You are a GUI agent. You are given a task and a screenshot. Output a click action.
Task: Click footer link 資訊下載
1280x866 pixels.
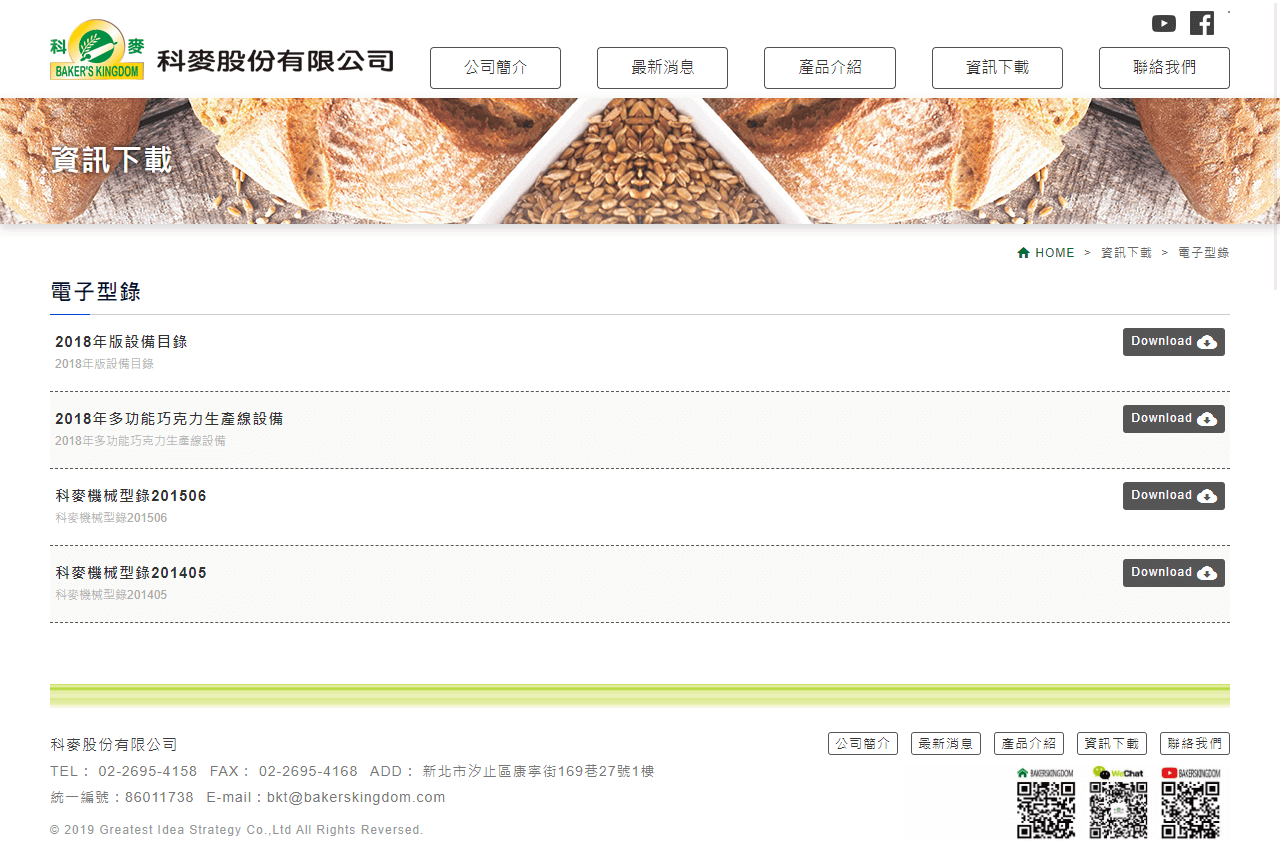pyautogui.click(x=1112, y=744)
